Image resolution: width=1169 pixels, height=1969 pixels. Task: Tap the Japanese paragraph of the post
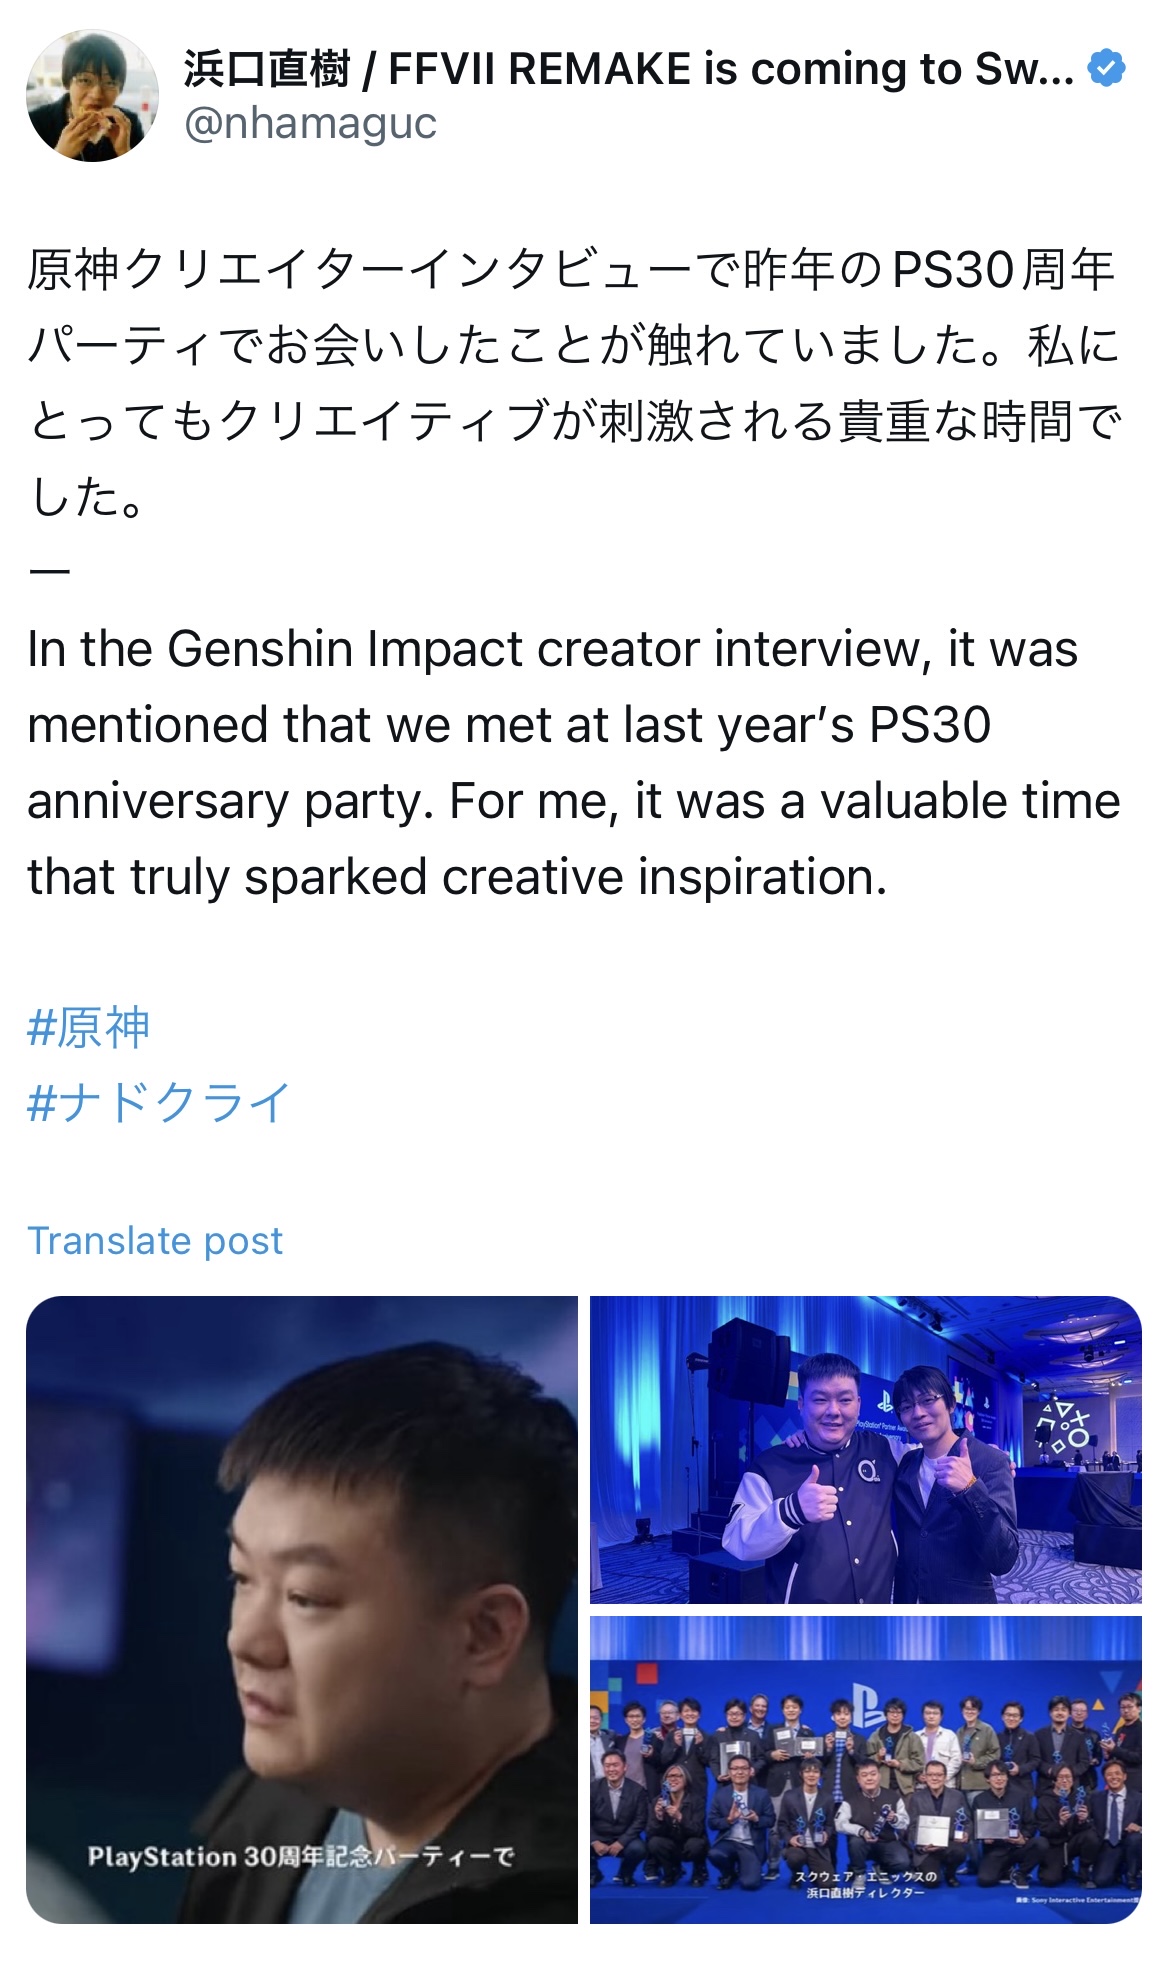(575, 383)
